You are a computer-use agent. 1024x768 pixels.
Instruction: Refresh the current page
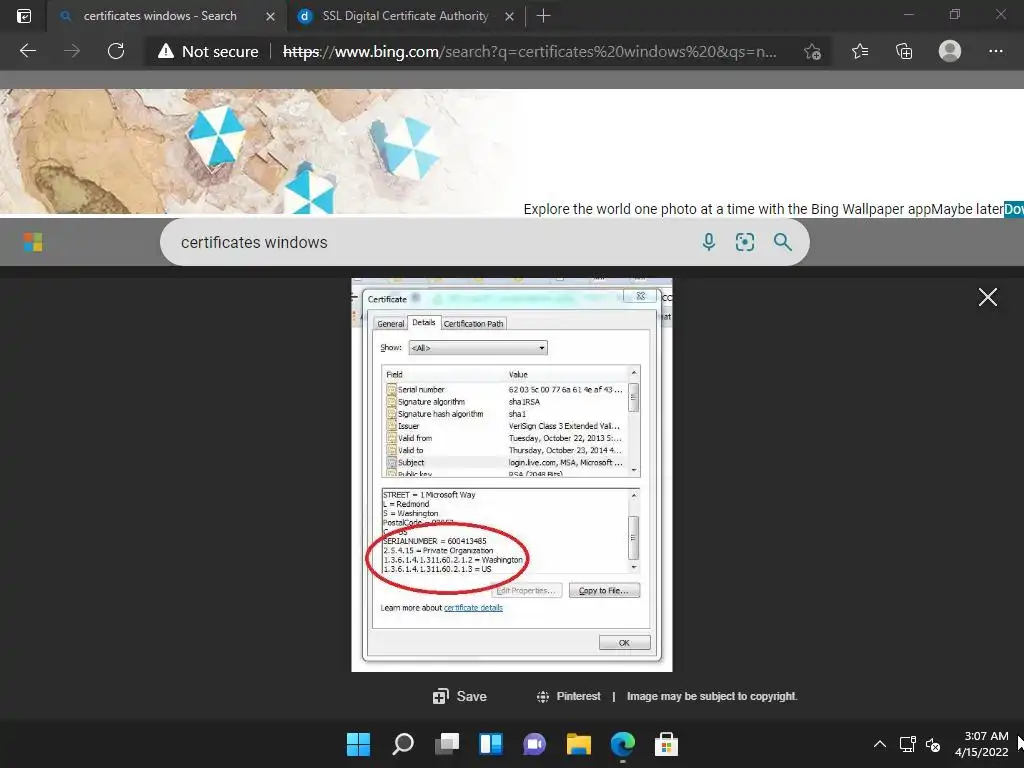click(x=116, y=51)
